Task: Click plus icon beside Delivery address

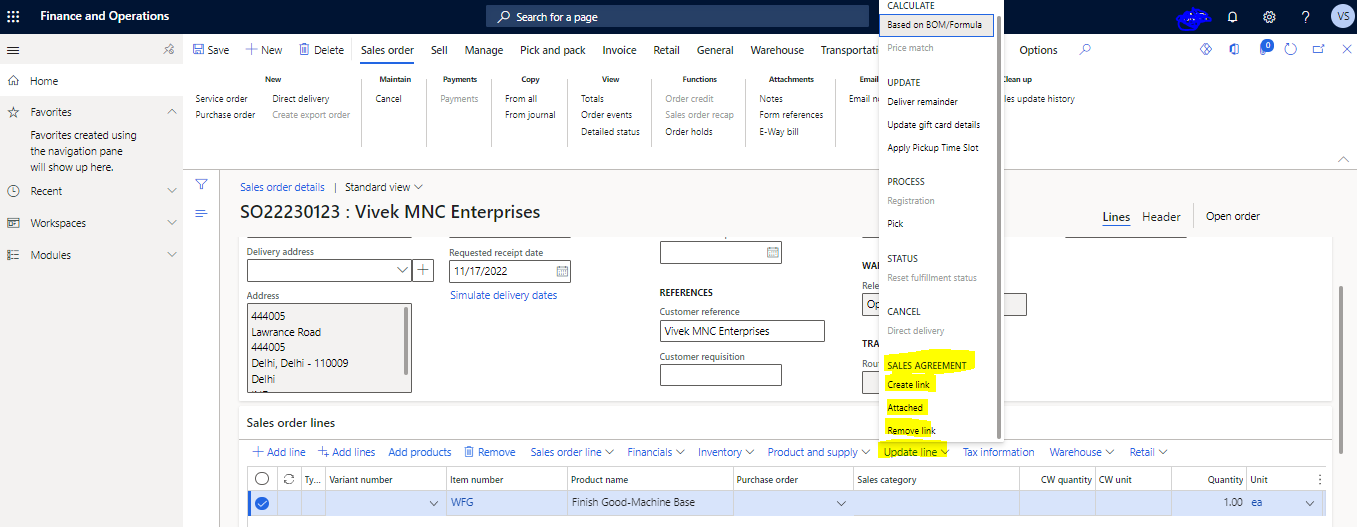Action: coord(423,270)
